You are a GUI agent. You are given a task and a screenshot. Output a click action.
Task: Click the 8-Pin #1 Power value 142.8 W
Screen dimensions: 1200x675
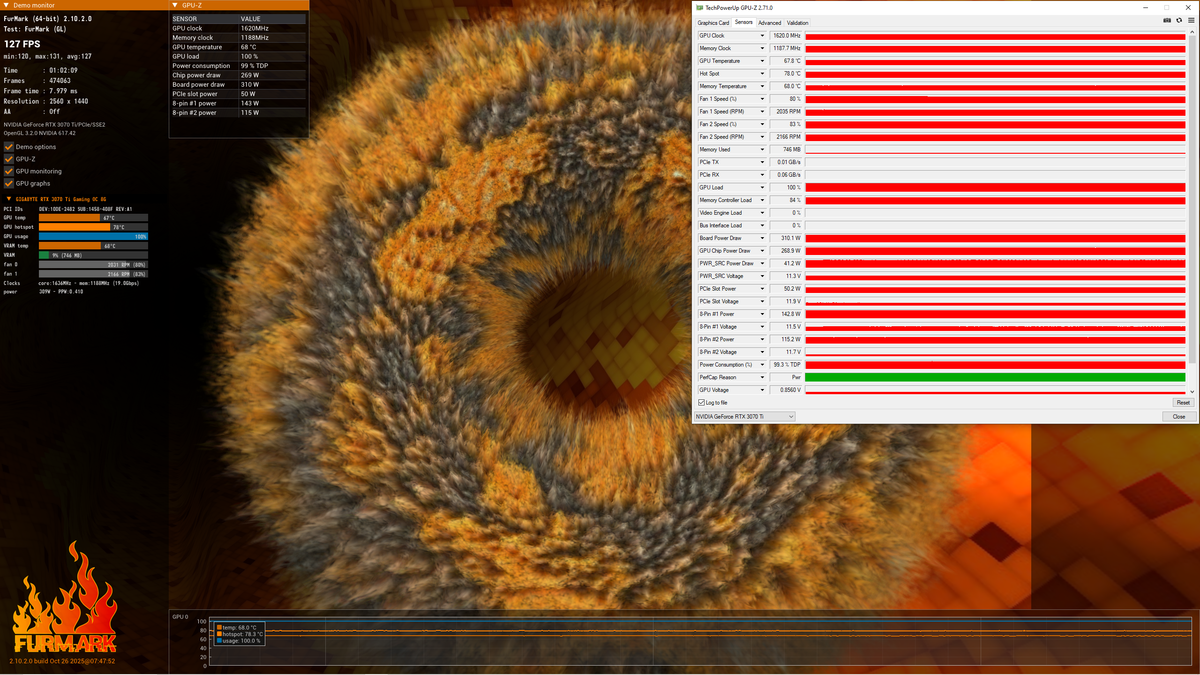(x=786, y=314)
